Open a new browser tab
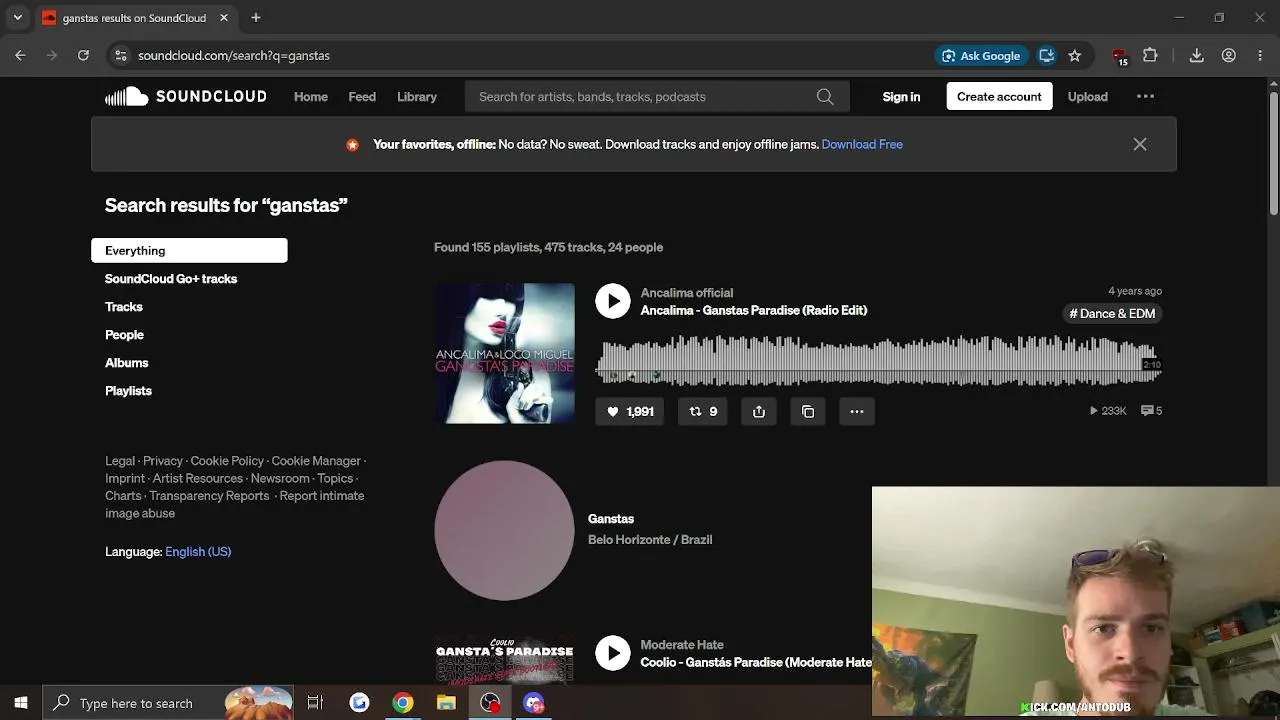The width and height of the screenshot is (1280, 720). click(x=256, y=18)
